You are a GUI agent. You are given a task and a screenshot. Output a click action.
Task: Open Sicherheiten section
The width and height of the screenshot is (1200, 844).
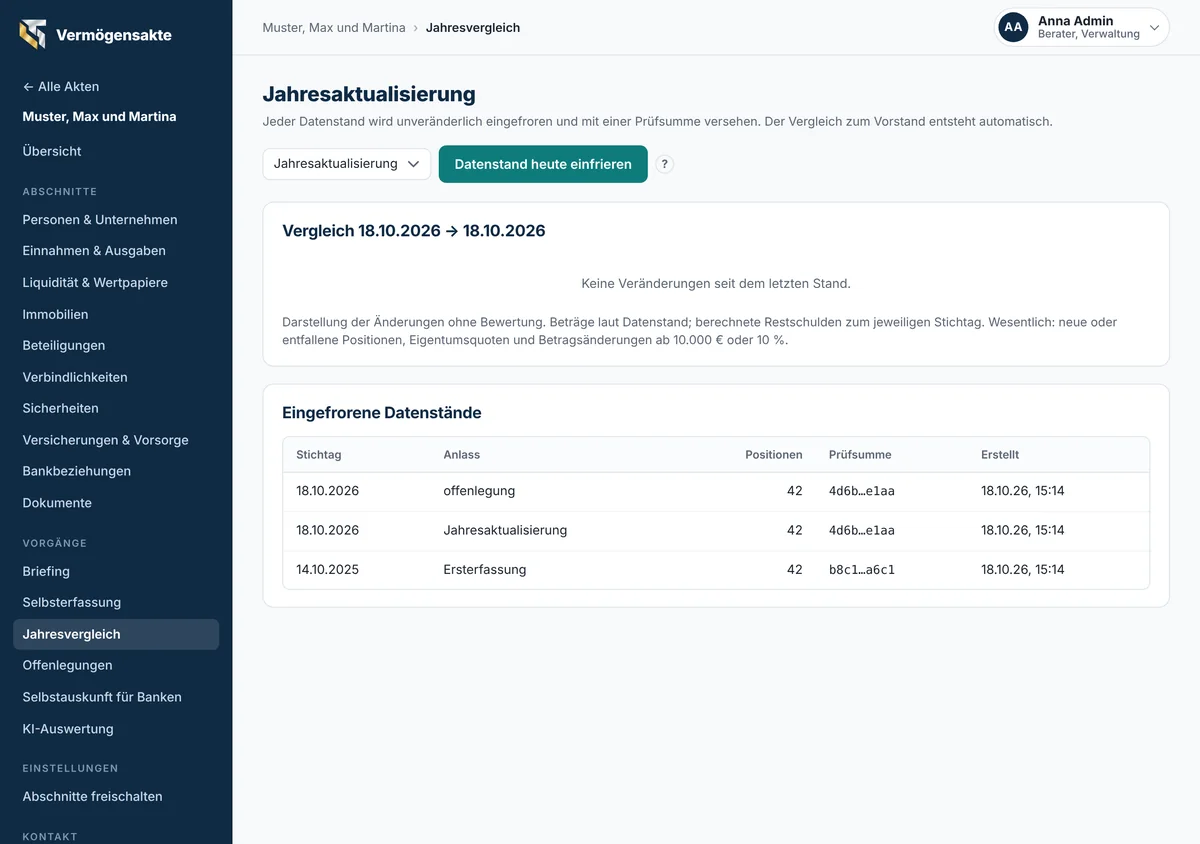click(60, 408)
